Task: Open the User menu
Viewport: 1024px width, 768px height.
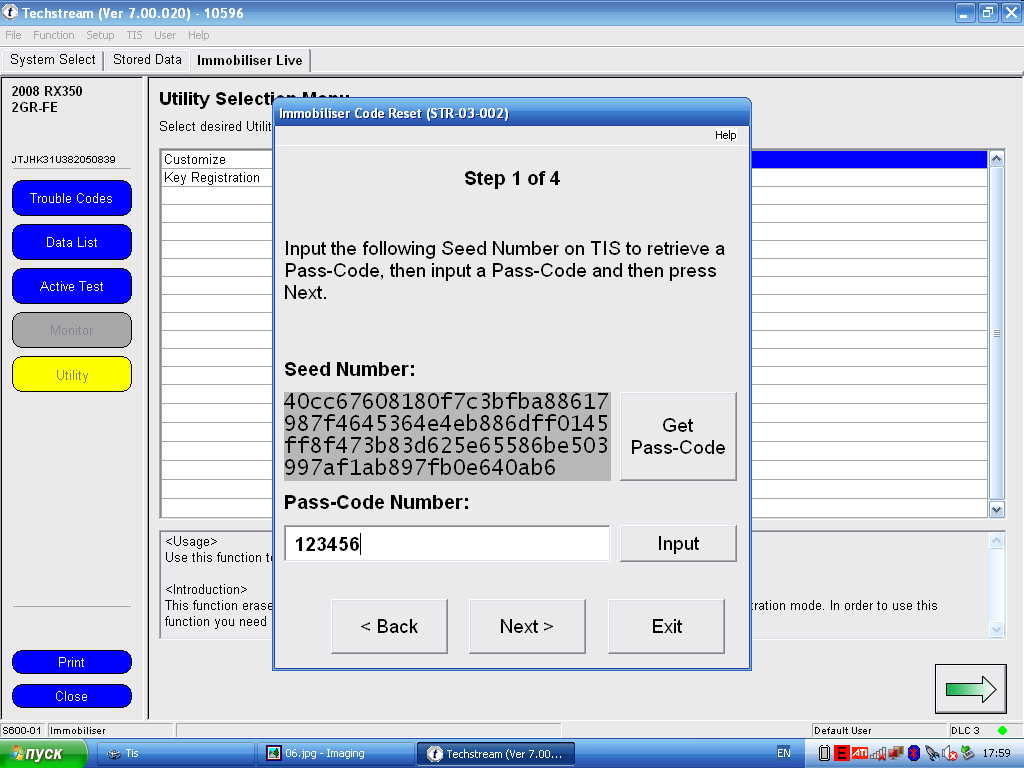Action: pyautogui.click(x=165, y=35)
